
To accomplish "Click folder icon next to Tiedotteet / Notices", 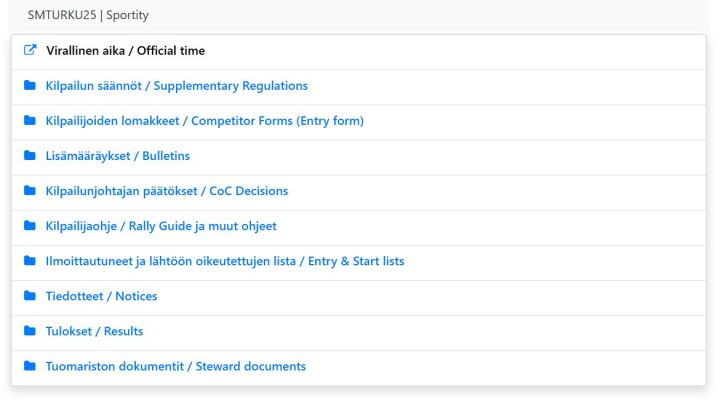I will [29, 296].
